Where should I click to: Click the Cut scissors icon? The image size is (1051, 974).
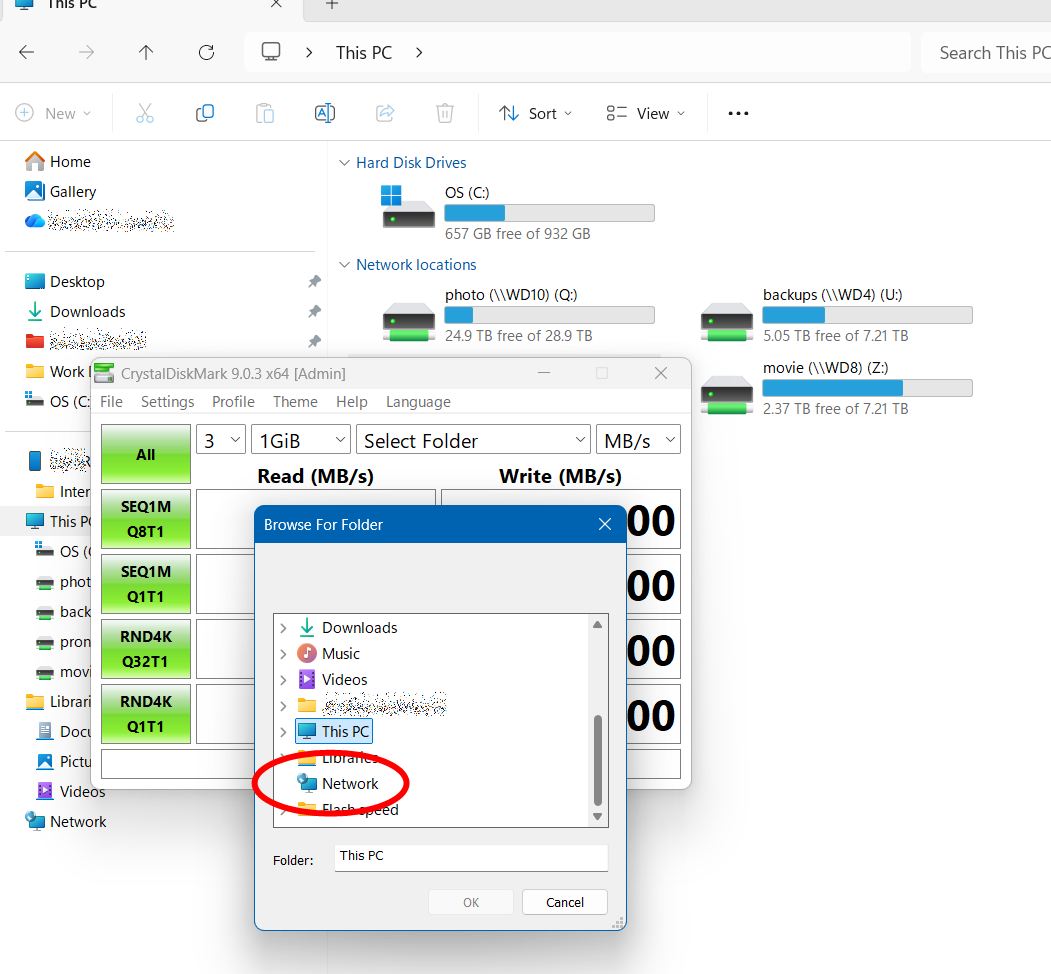point(145,113)
